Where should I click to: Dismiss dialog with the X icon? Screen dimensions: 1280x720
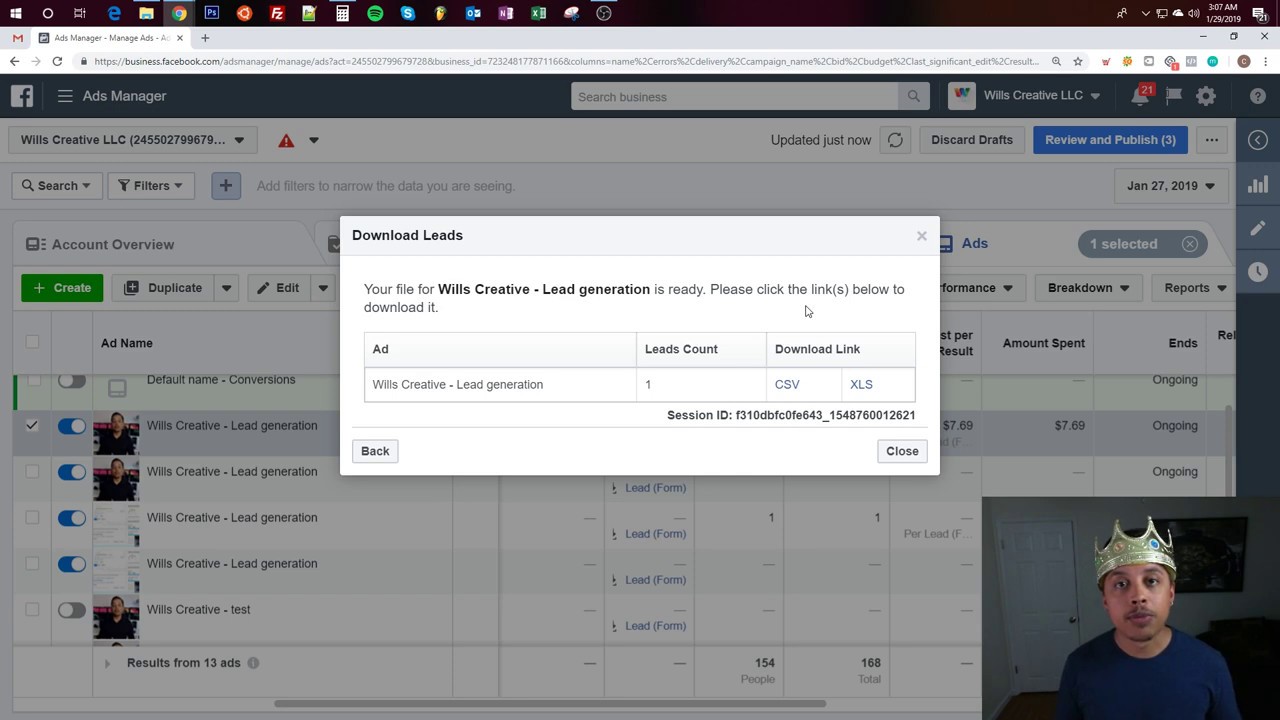coord(922,236)
